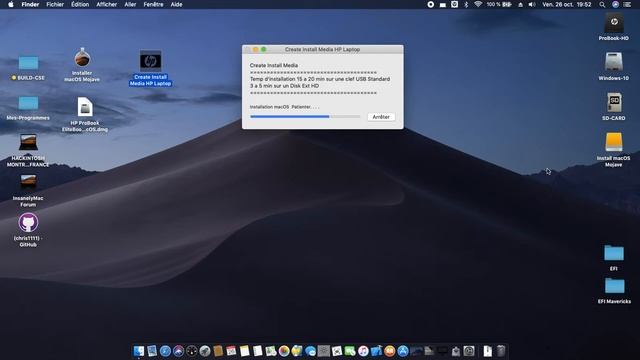Click the 'Create Install Media' heading text

(x=274, y=65)
